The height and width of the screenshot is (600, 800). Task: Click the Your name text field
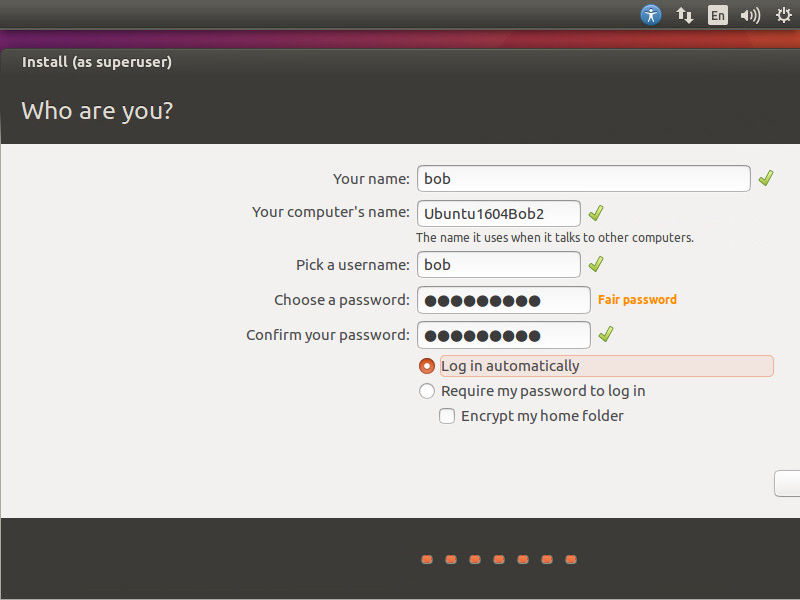pos(583,178)
